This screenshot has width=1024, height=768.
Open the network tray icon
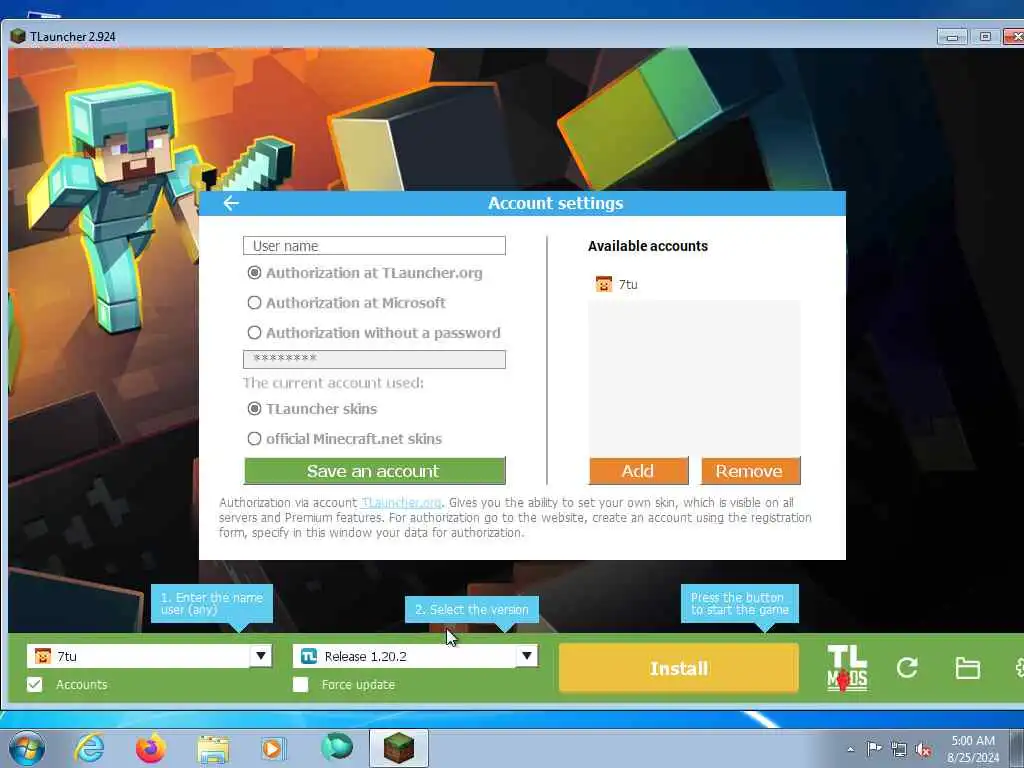point(899,750)
